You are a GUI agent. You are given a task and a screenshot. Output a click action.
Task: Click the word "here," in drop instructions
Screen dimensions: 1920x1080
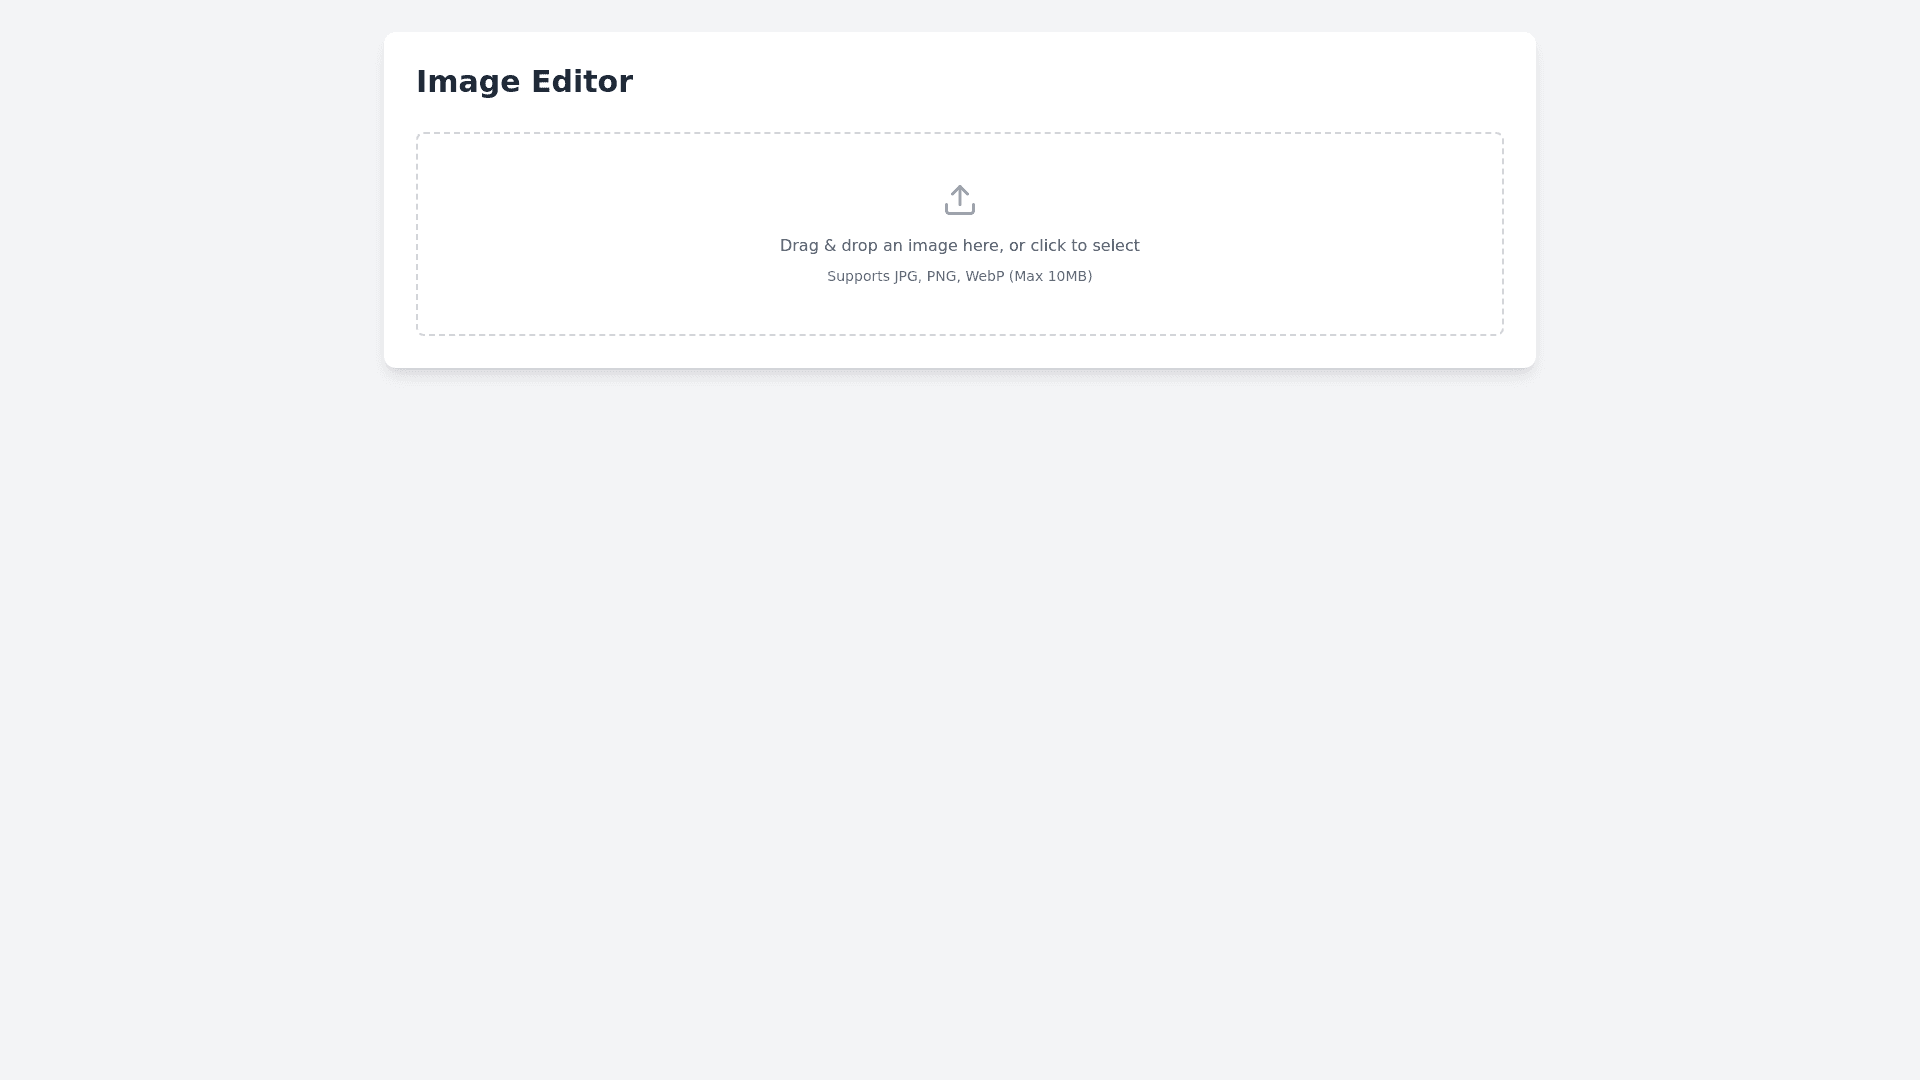[982, 246]
